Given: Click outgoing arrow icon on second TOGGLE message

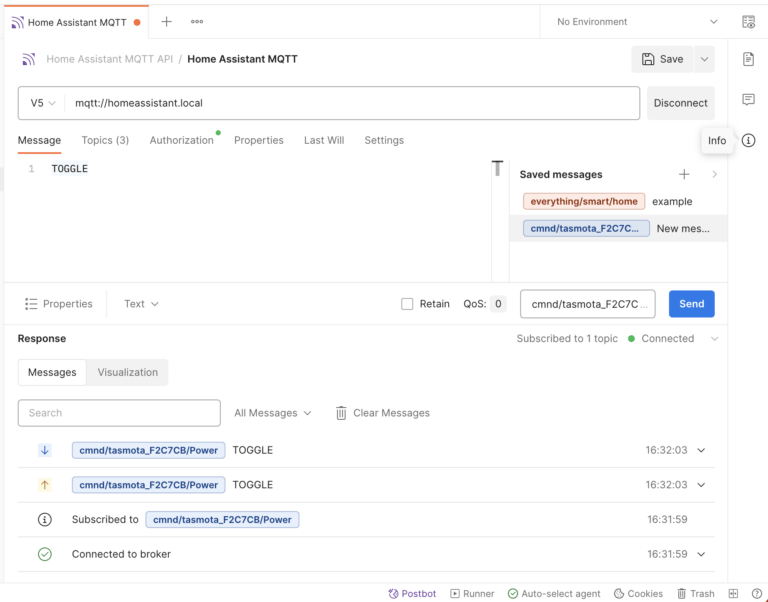Looking at the screenshot, I should click(x=45, y=485).
